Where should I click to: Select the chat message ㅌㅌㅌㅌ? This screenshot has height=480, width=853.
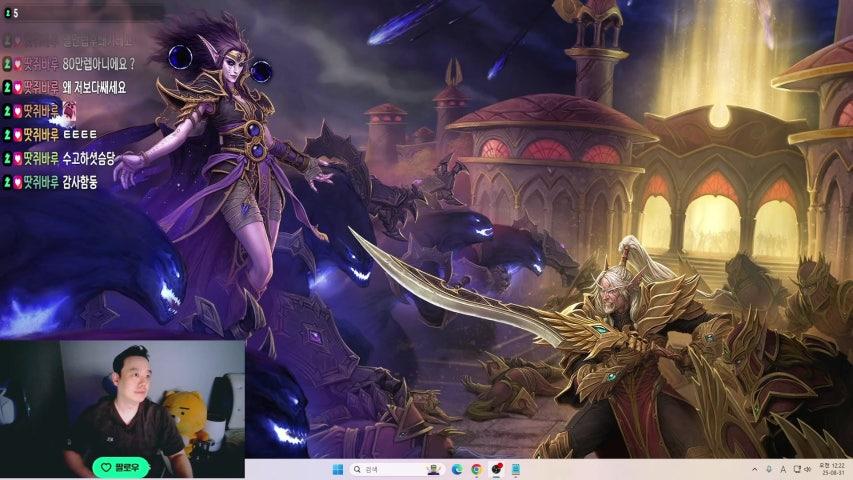pos(80,134)
